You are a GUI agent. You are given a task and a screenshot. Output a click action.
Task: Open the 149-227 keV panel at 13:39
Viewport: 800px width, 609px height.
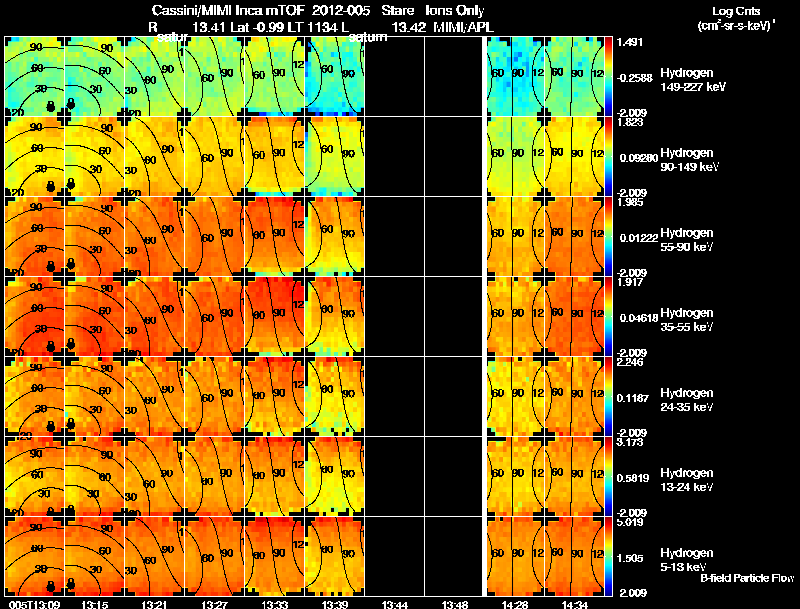point(335,77)
